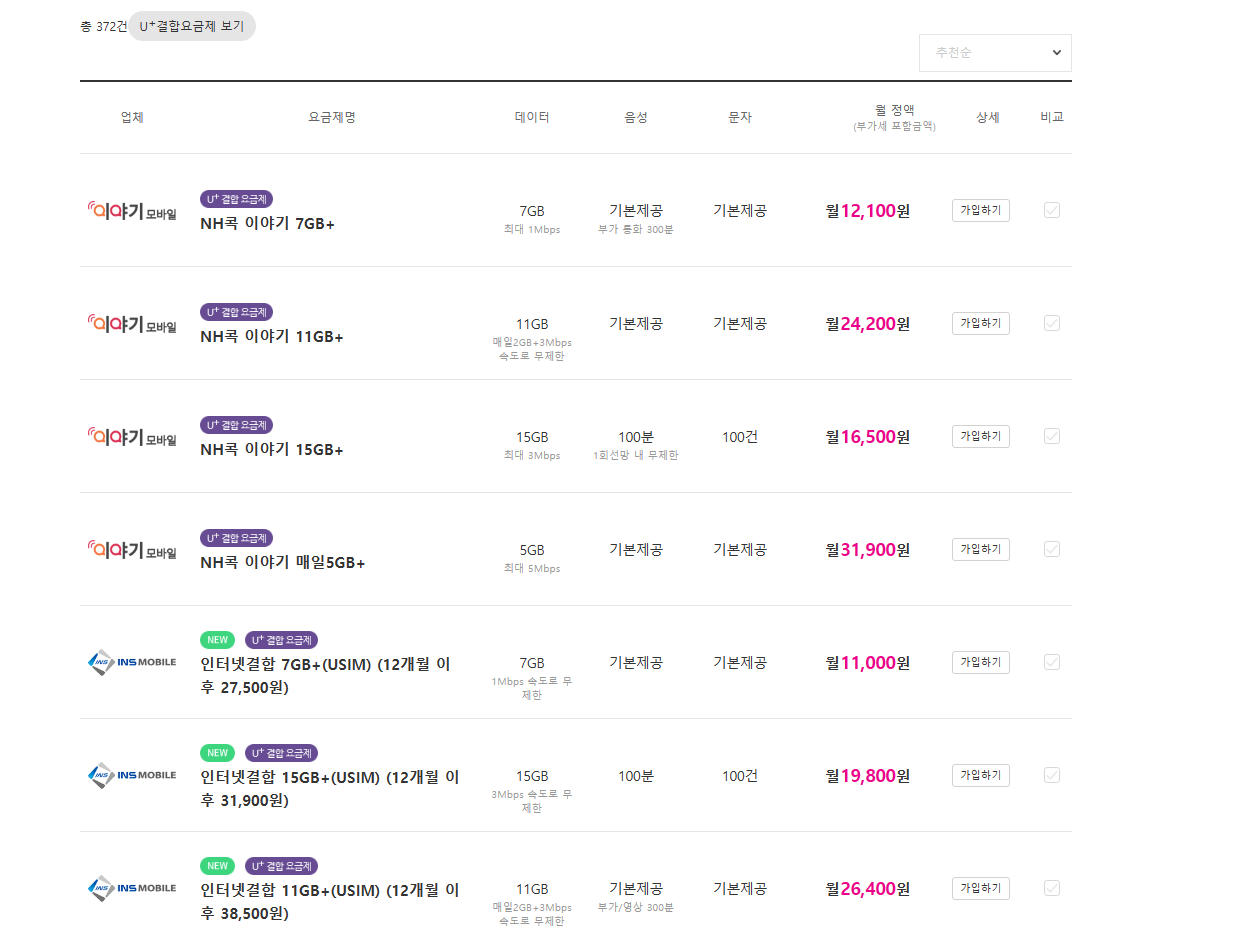Click the 이야기 모바일 logo beside NH콕 이야기 7GB+

click(132, 211)
